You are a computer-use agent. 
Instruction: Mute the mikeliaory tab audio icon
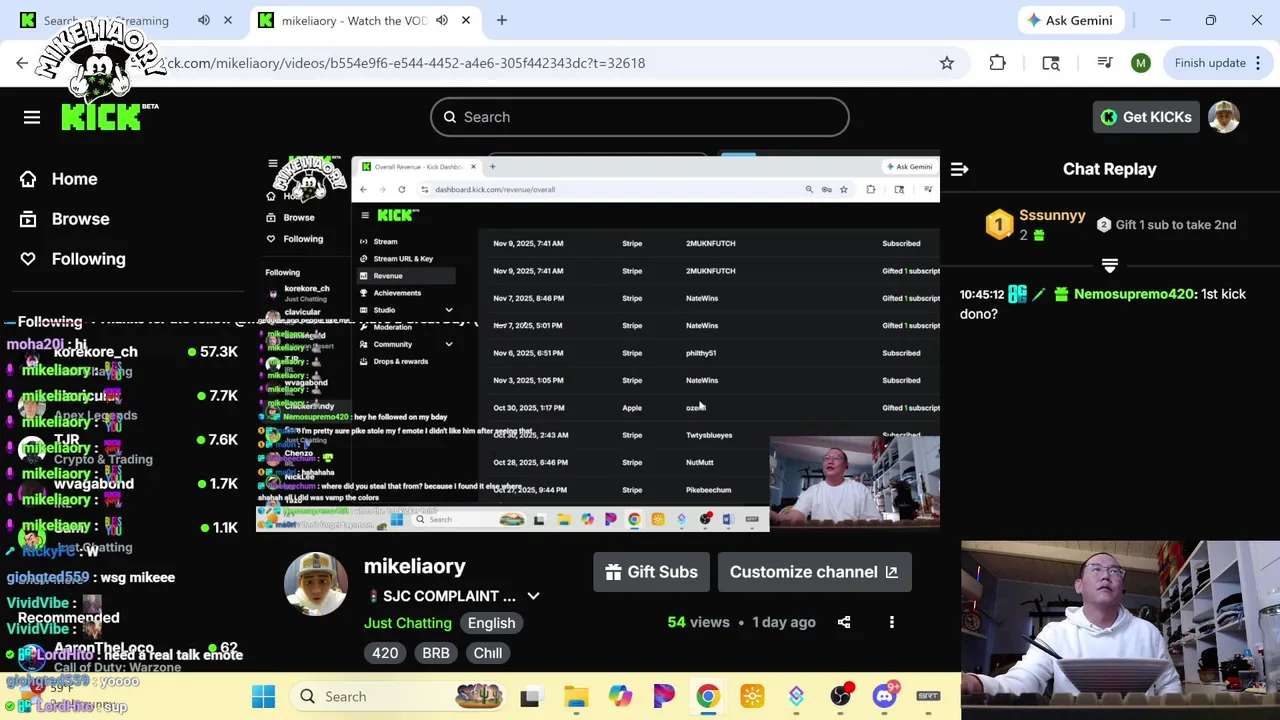tap(442, 20)
